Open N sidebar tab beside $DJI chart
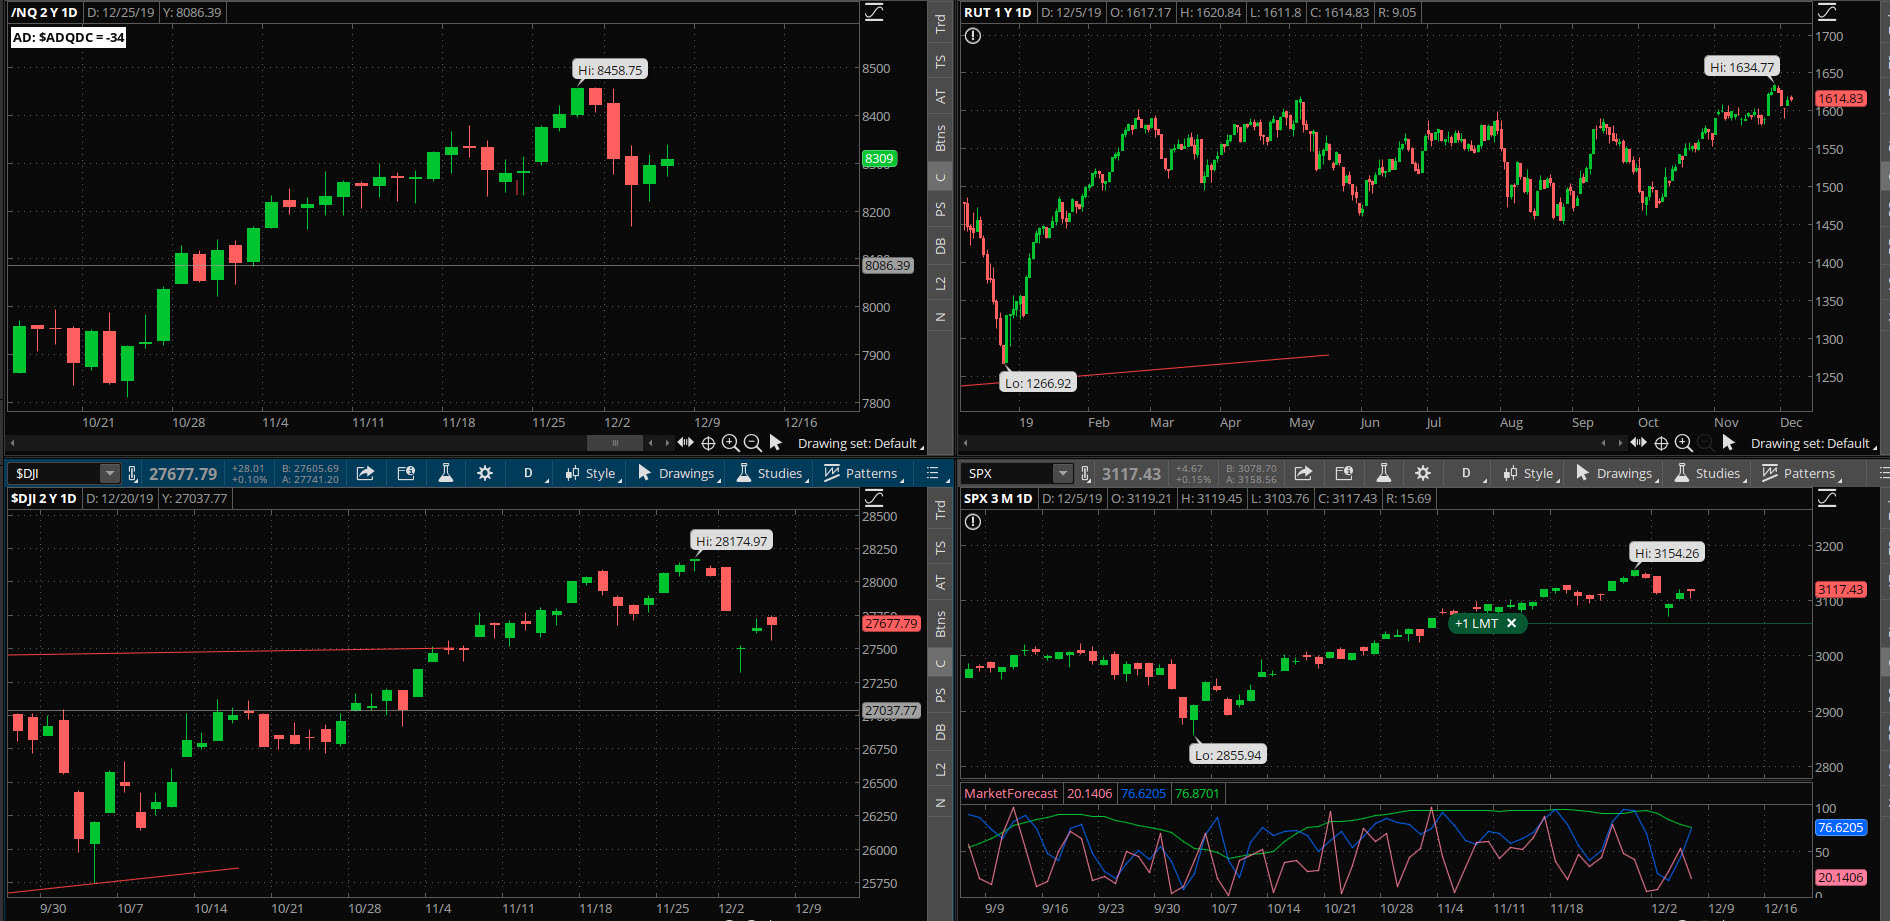The width and height of the screenshot is (1890, 921). pyautogui.click(x=940, y=803)
